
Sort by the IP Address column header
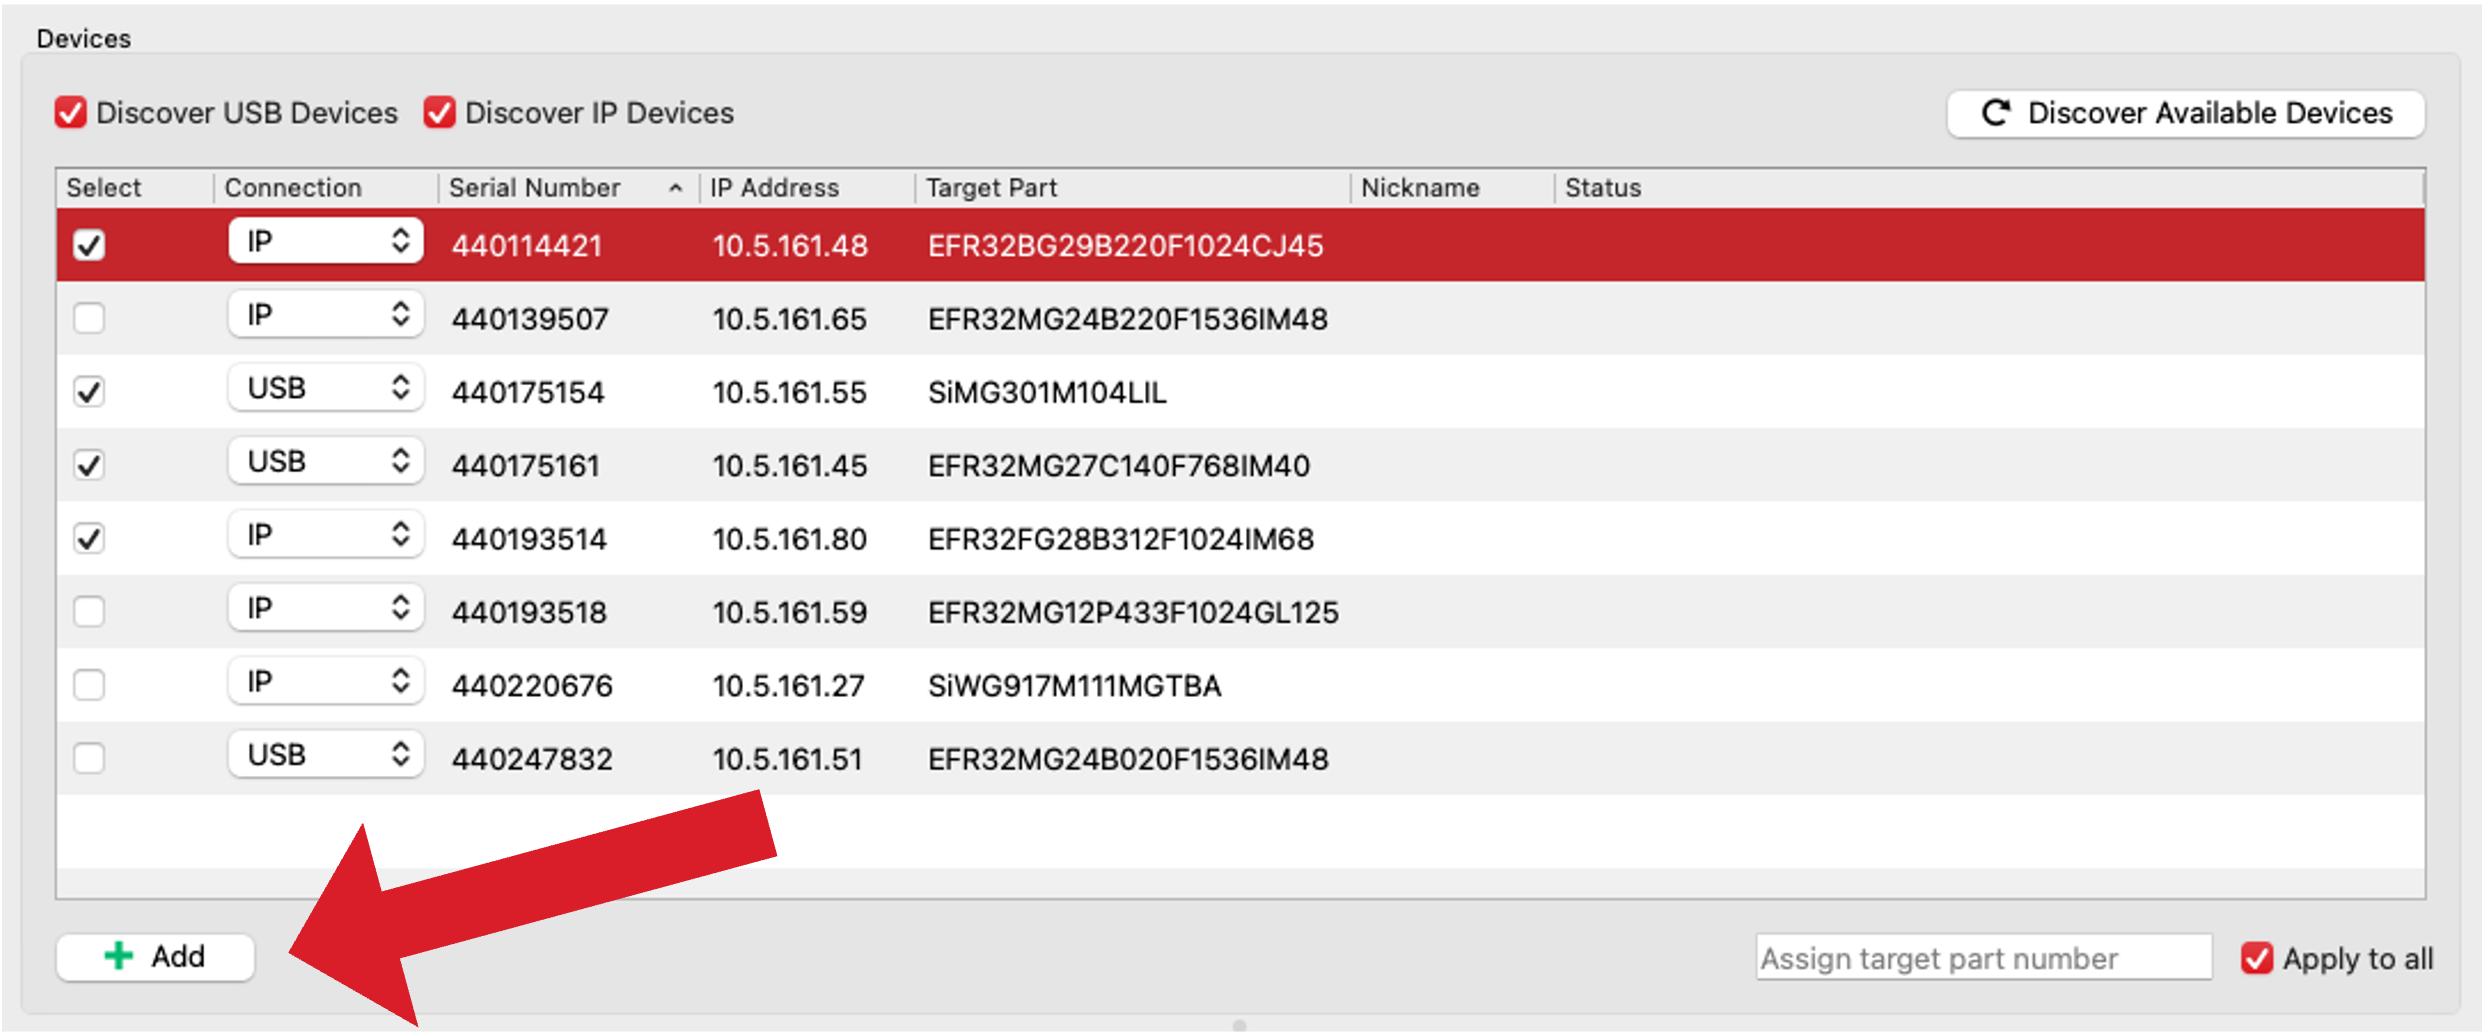coord(774,188)
